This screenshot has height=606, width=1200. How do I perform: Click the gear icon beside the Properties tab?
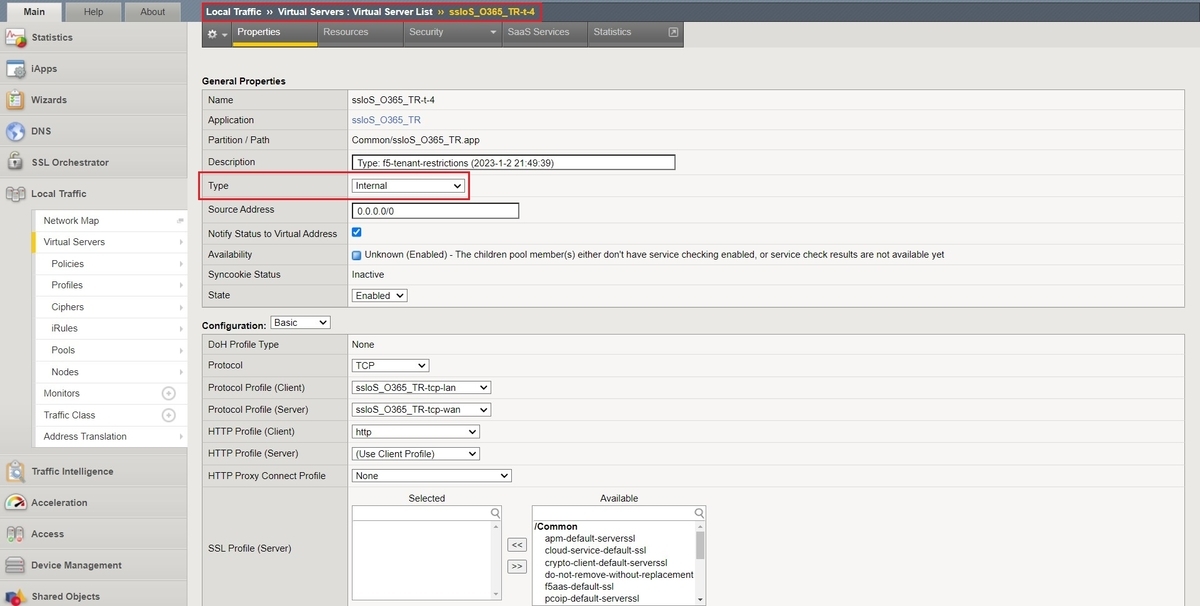pyautogui.click(x=214, y=33)
